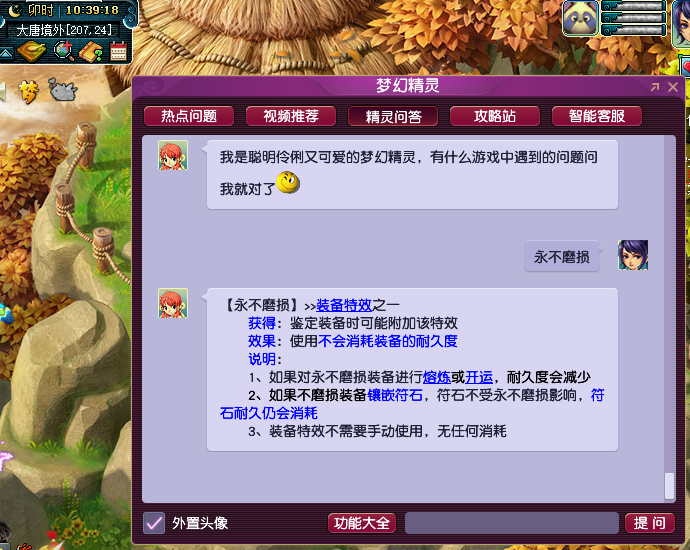Screen dimensions: 690x550
Task: Click the gray flying pig icon
Action: click(x=63, y=90)
